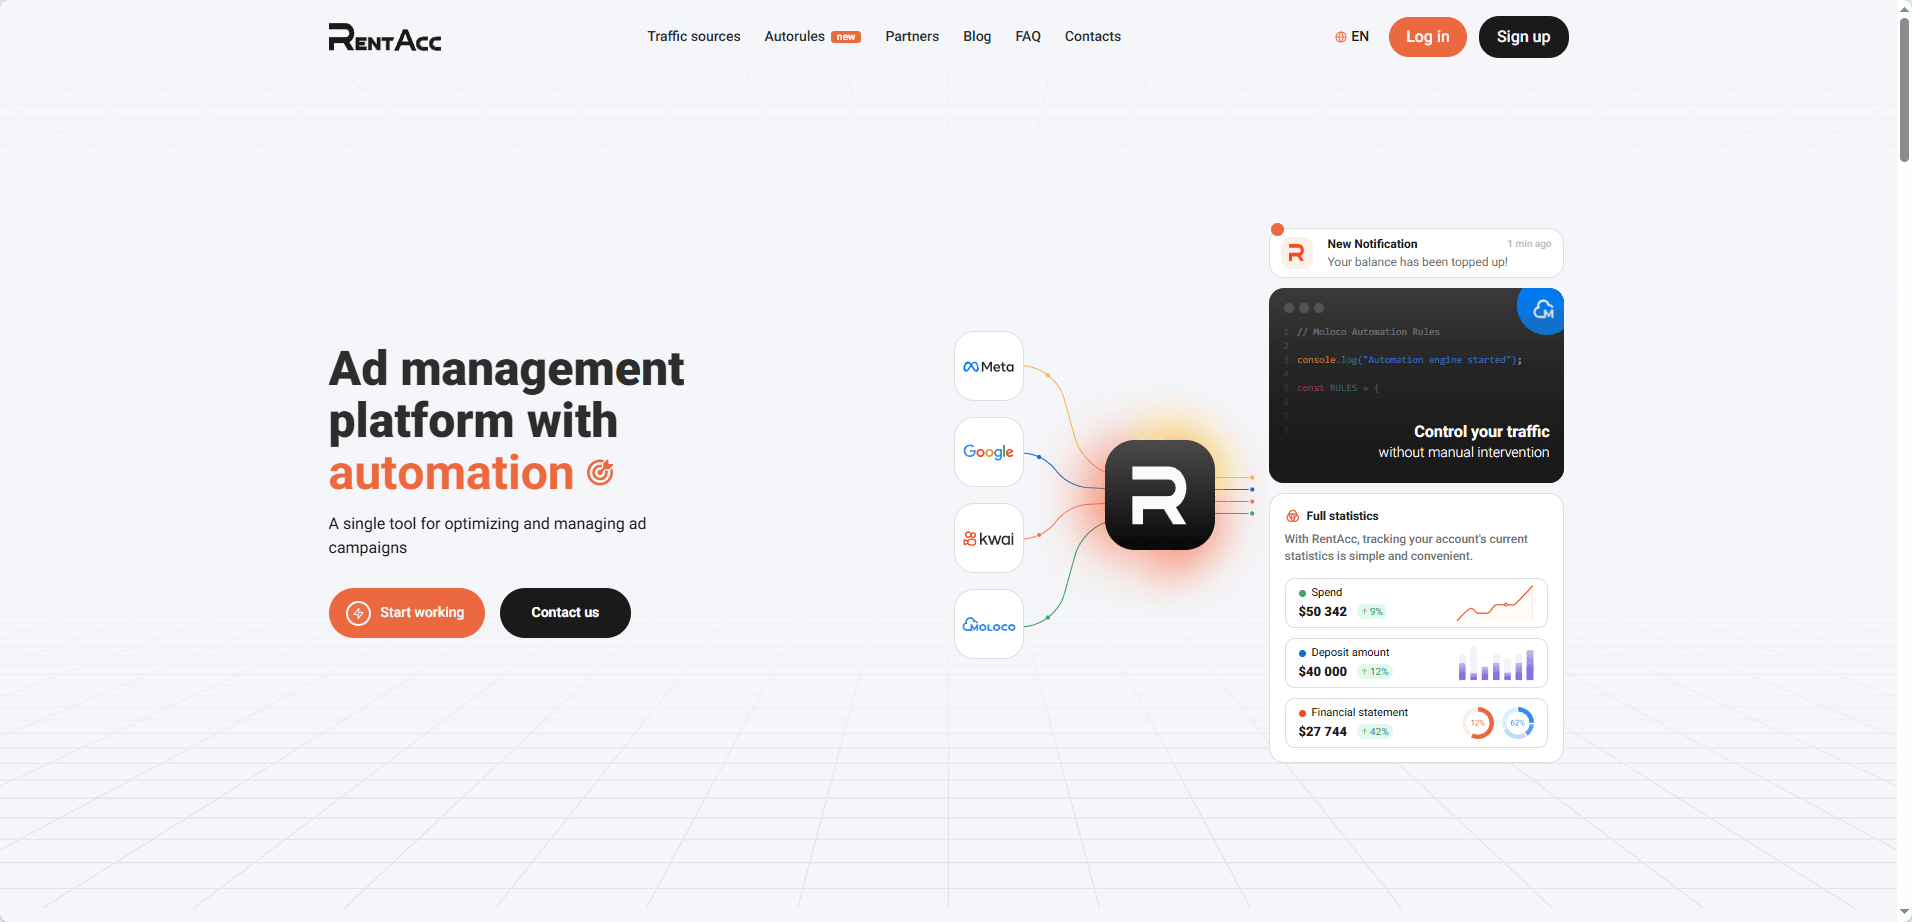The image size is (1912, 922).
Task: Click the 'new' badge beside Autorules
Action: (846, 37)
